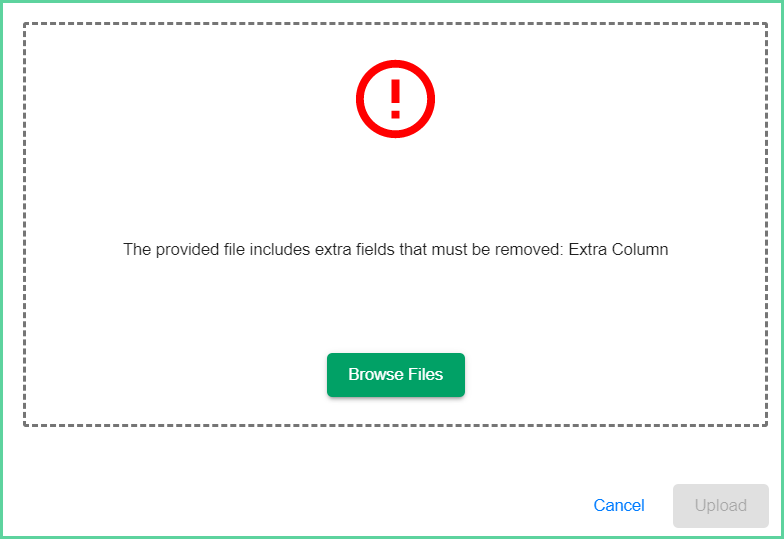Choose another file with Browse Files
Screen dimensions: 784x539
396,374
